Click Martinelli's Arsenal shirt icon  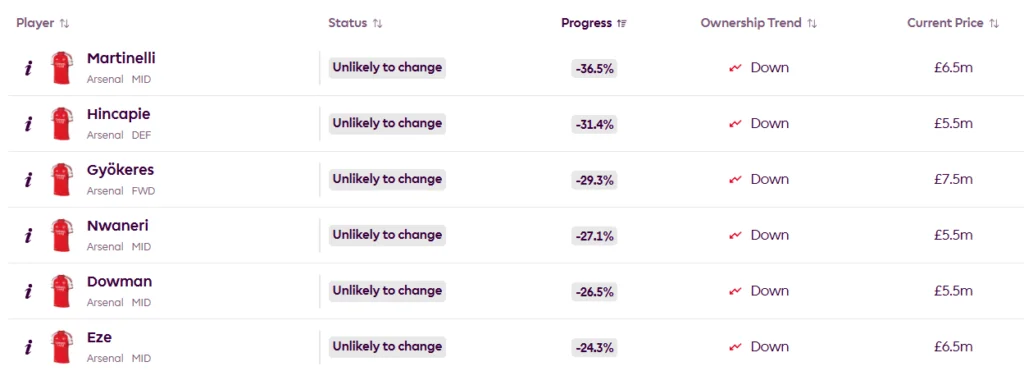tap(61, 68)
